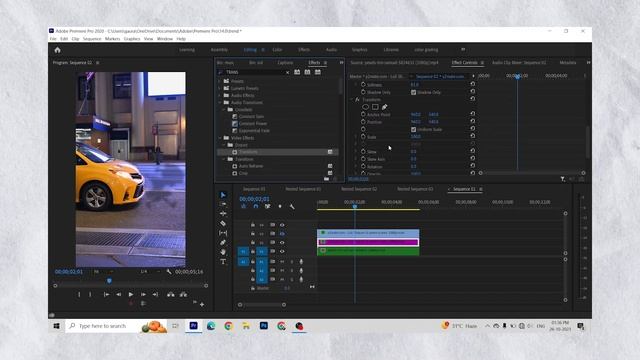The height and width of the screenshot is (360, 640).
Task: Select the Ripple Edit tool
Action: tap(223, 213)
